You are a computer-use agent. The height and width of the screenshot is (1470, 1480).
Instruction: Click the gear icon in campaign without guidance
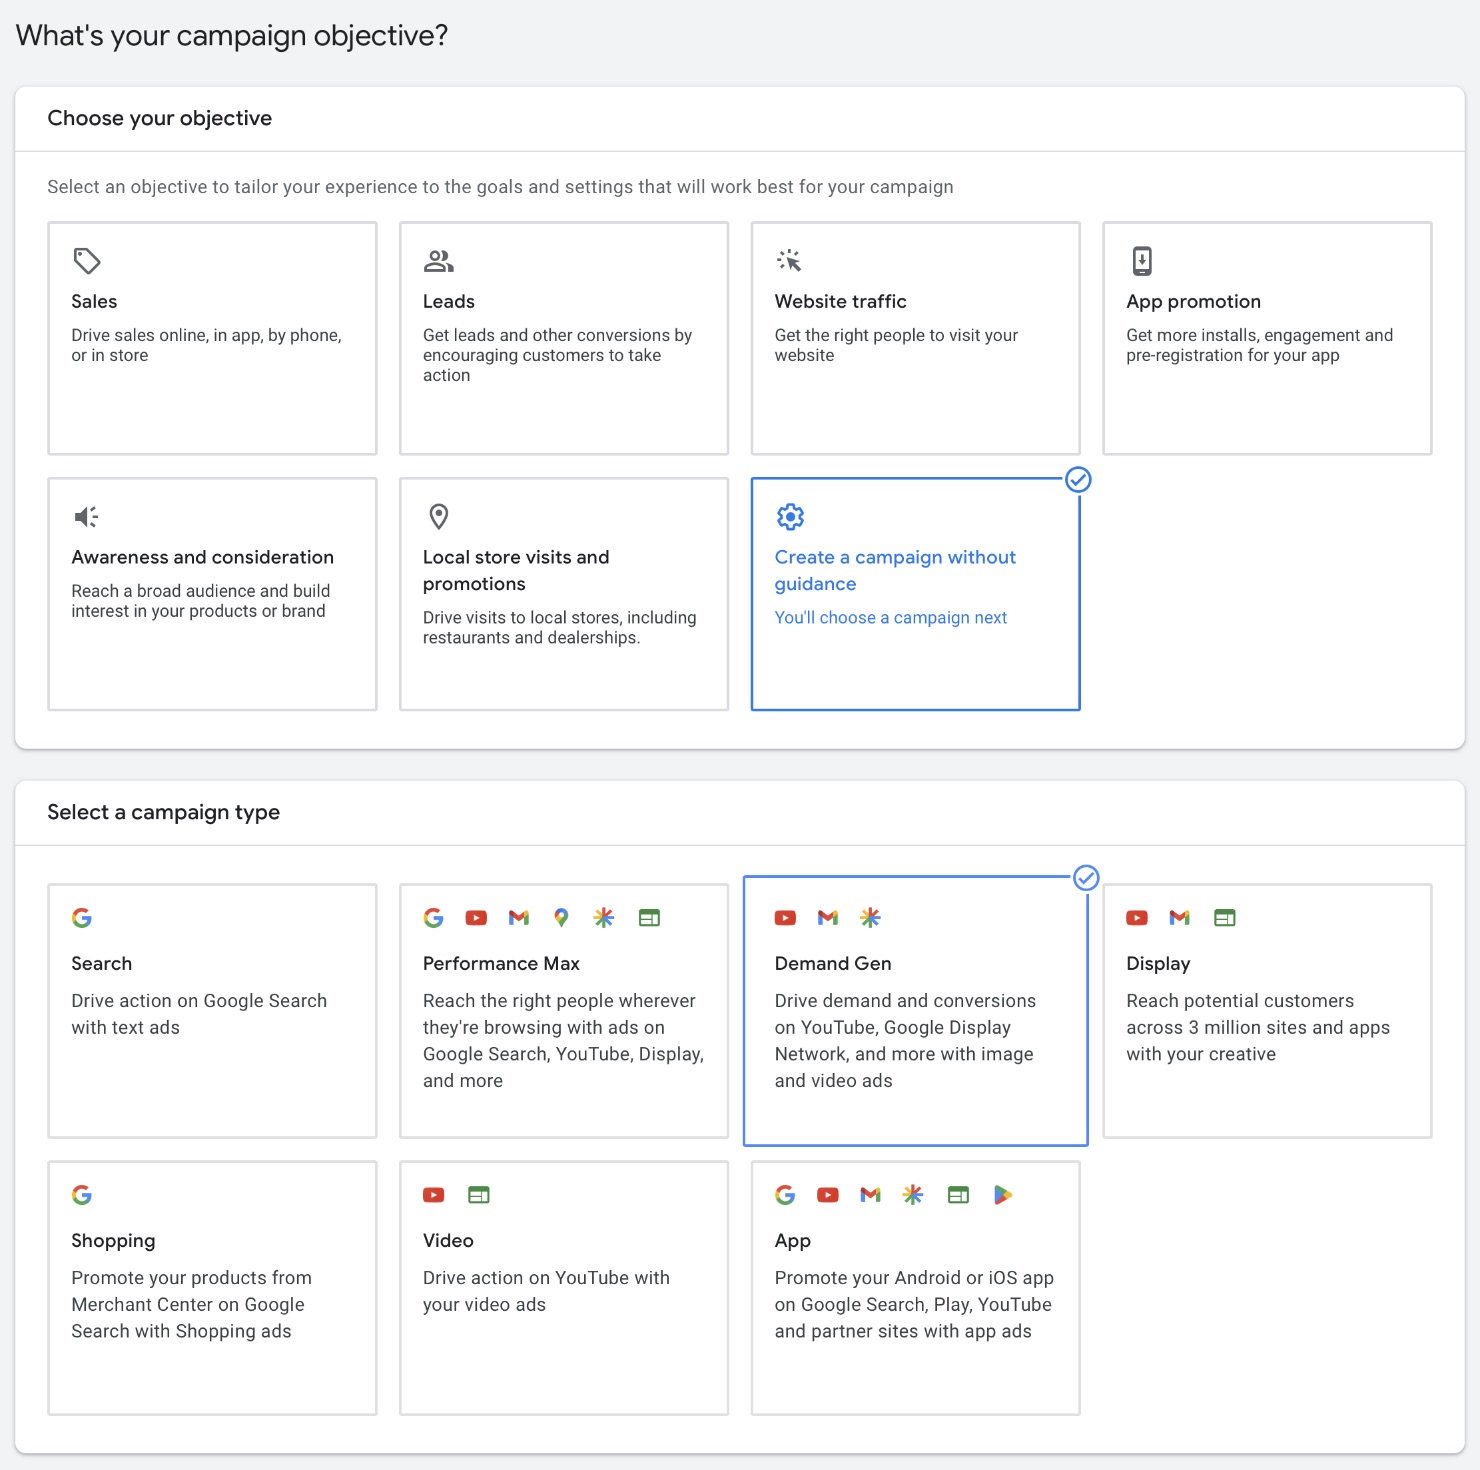(x=790, y=517)
